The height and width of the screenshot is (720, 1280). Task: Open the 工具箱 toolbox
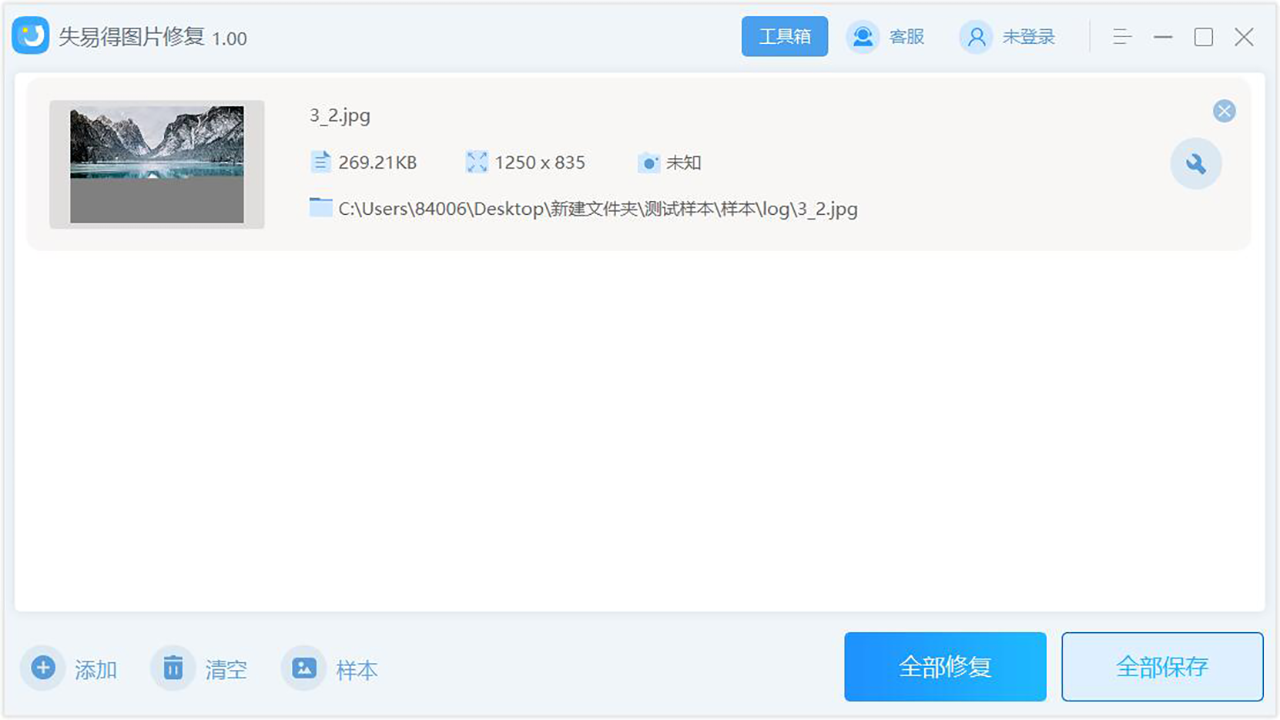click(784, 36)
